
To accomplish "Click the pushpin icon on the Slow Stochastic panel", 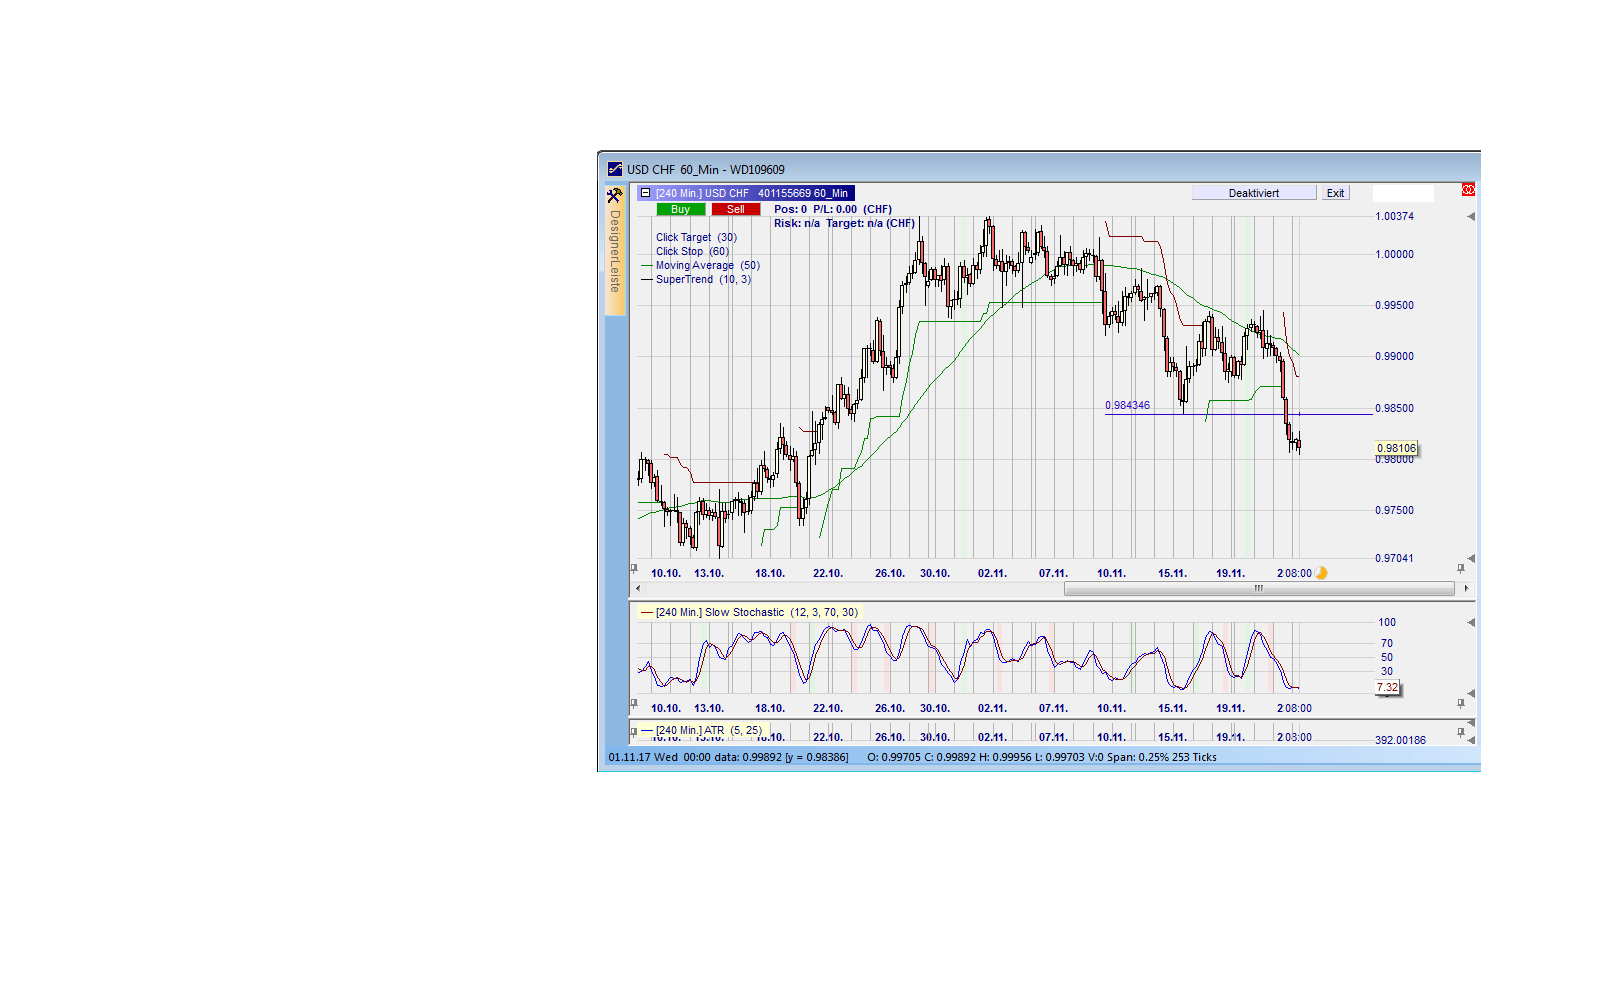I will pos(634,701).
